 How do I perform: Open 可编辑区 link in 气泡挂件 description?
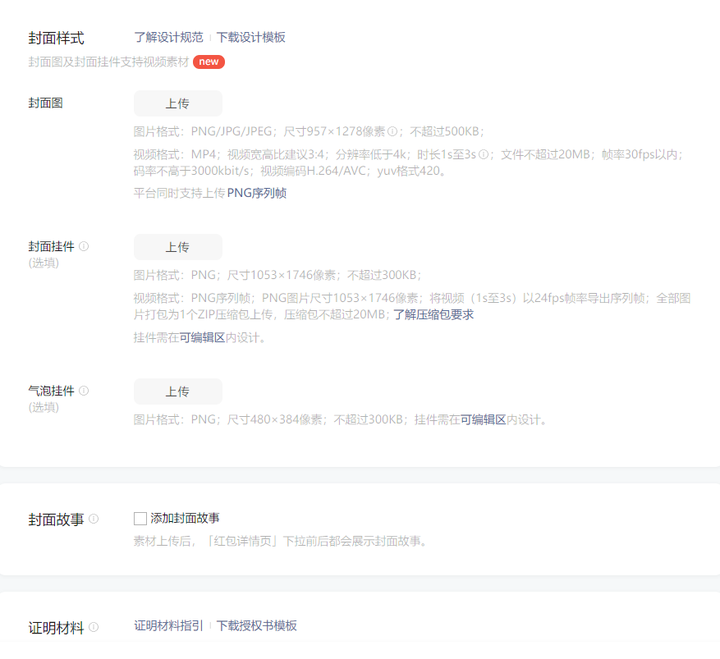coord(484,420)
